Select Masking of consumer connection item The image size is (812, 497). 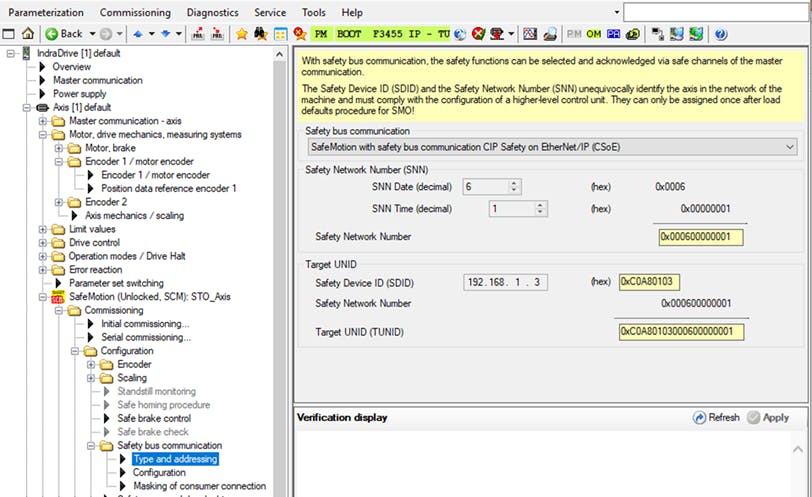pos(199,486)
